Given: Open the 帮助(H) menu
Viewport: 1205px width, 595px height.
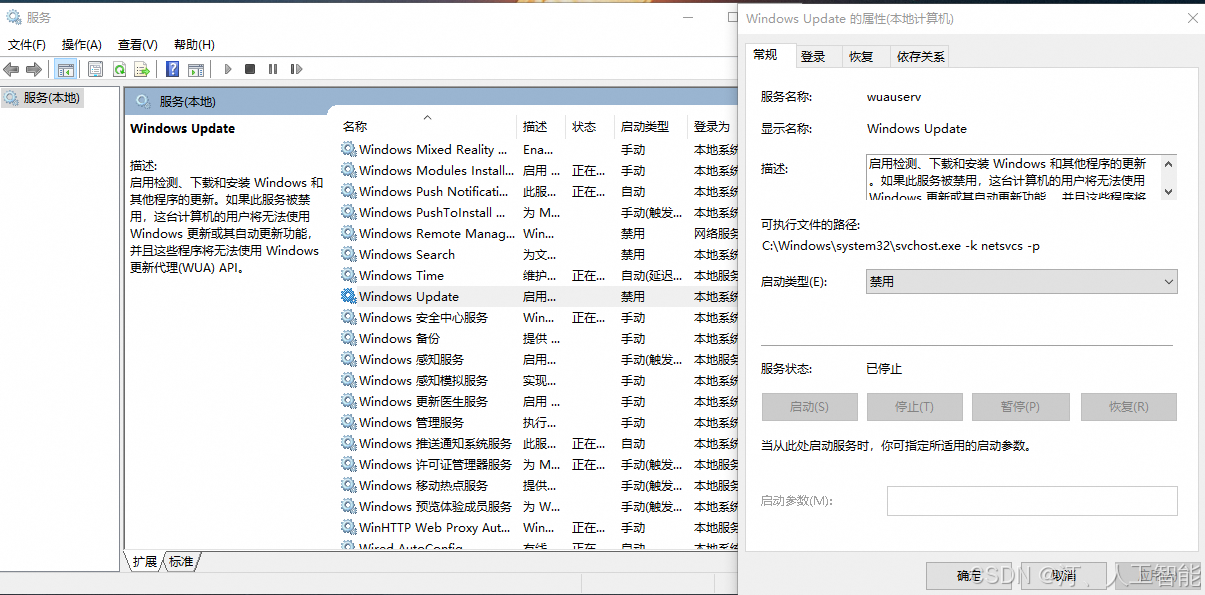Looking at the screenshot, I should tap(194, 44).
